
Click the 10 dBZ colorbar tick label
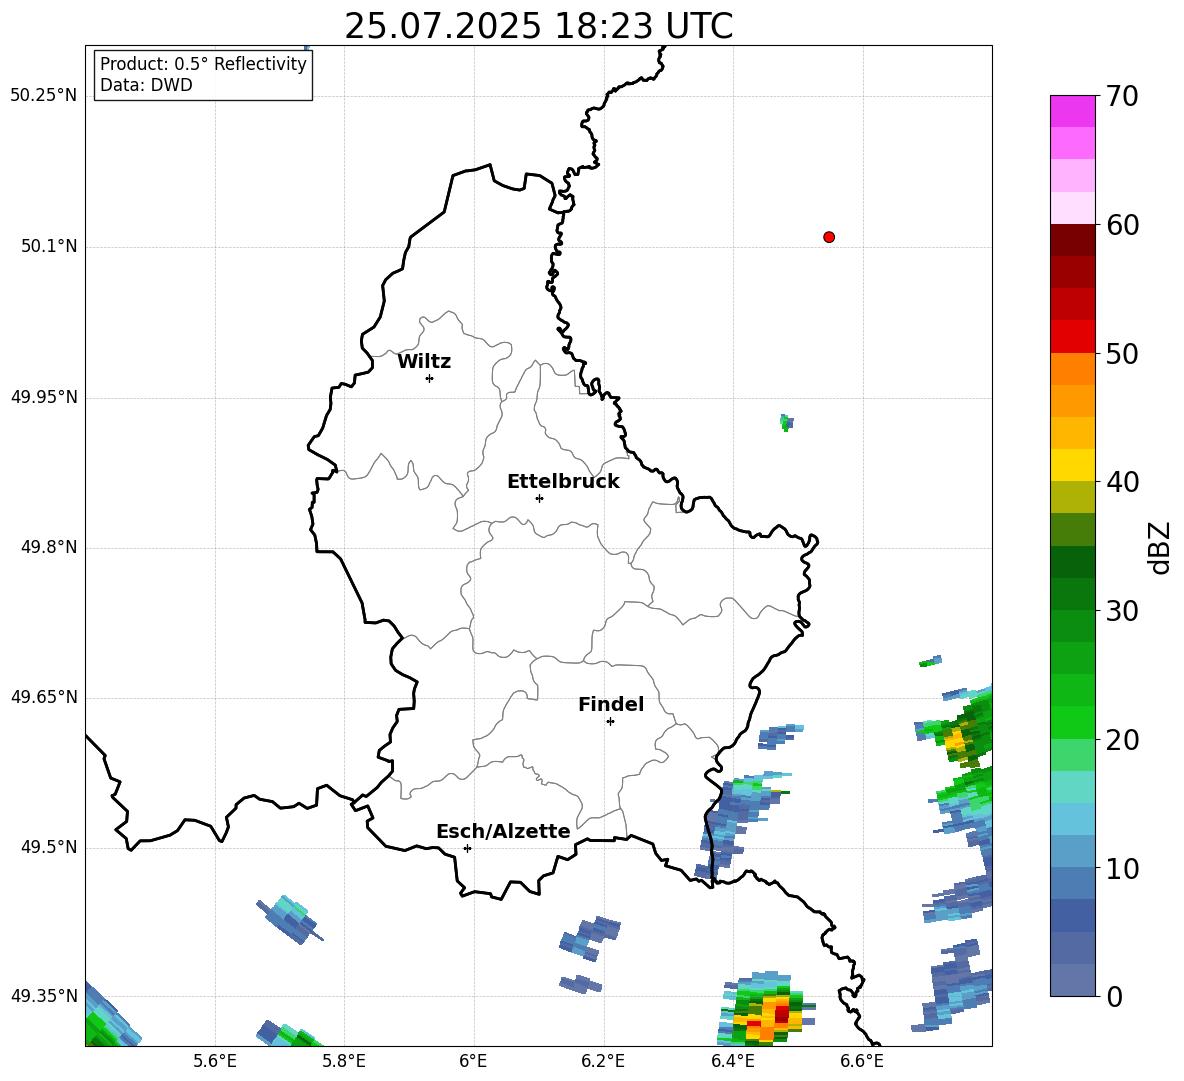click(x=1121, y=868)
